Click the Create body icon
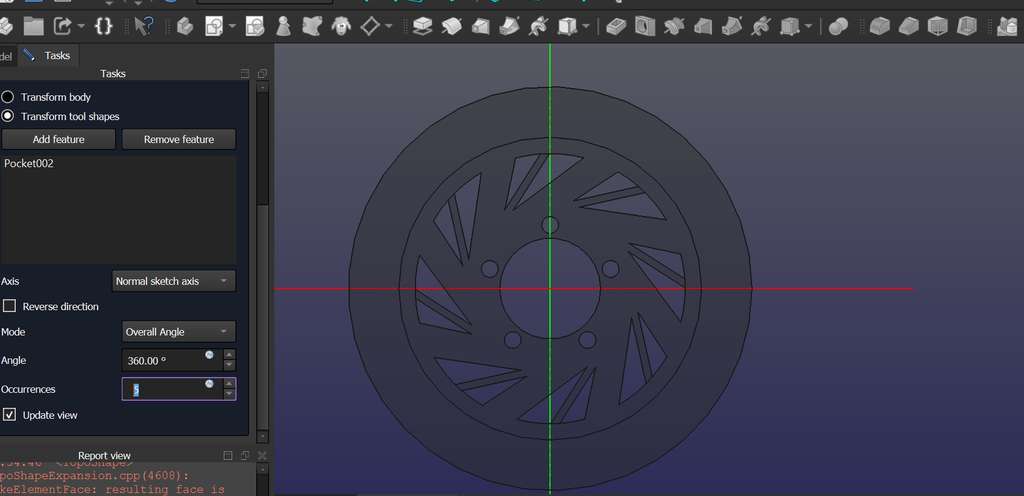1024x496 pixels. click(185, 26)
